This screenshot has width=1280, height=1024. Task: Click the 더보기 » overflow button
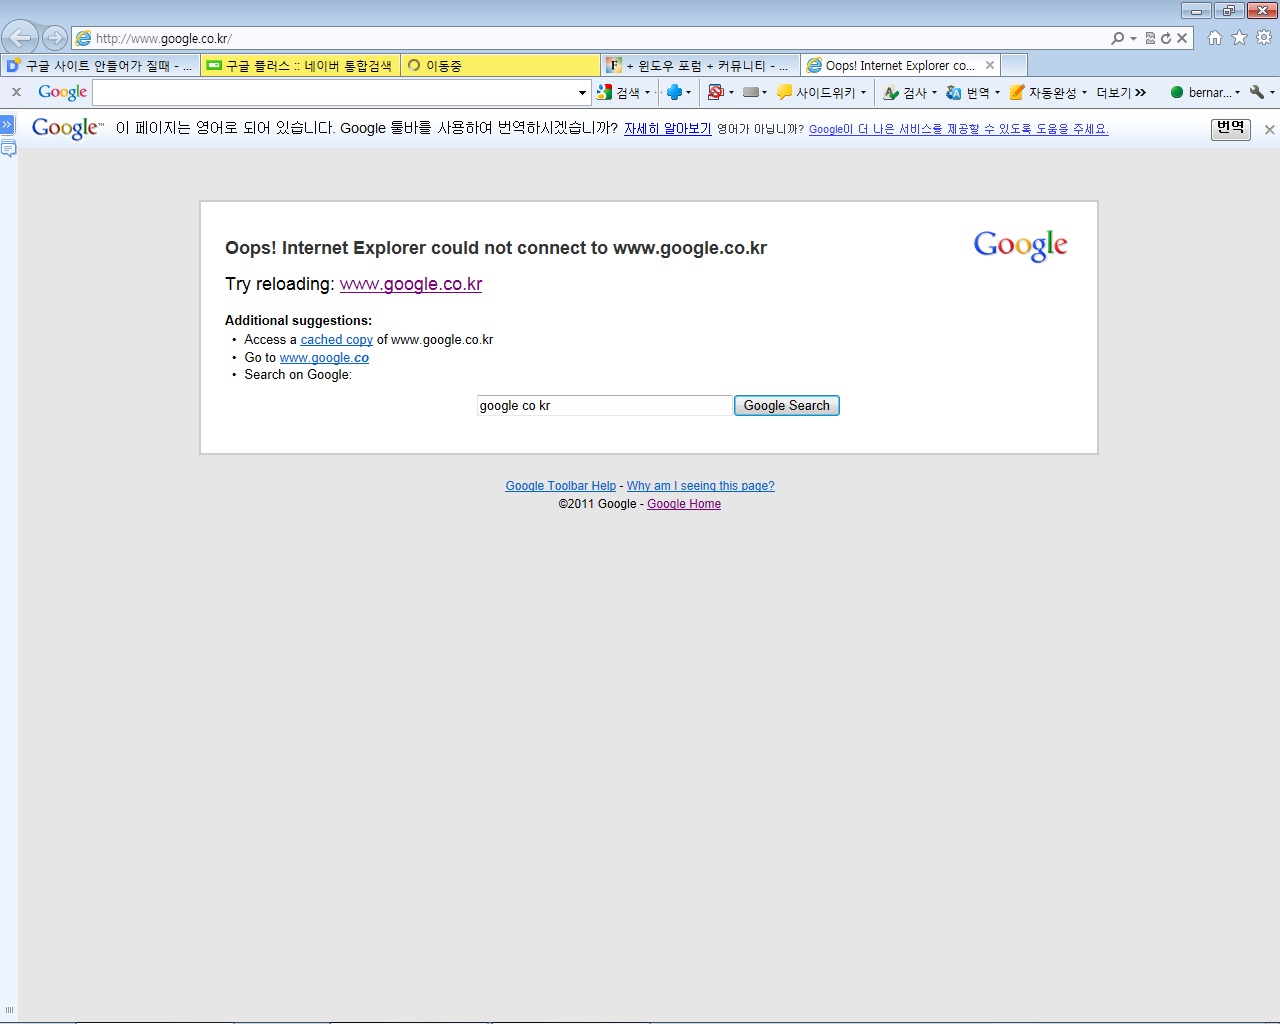(1121, 92)
